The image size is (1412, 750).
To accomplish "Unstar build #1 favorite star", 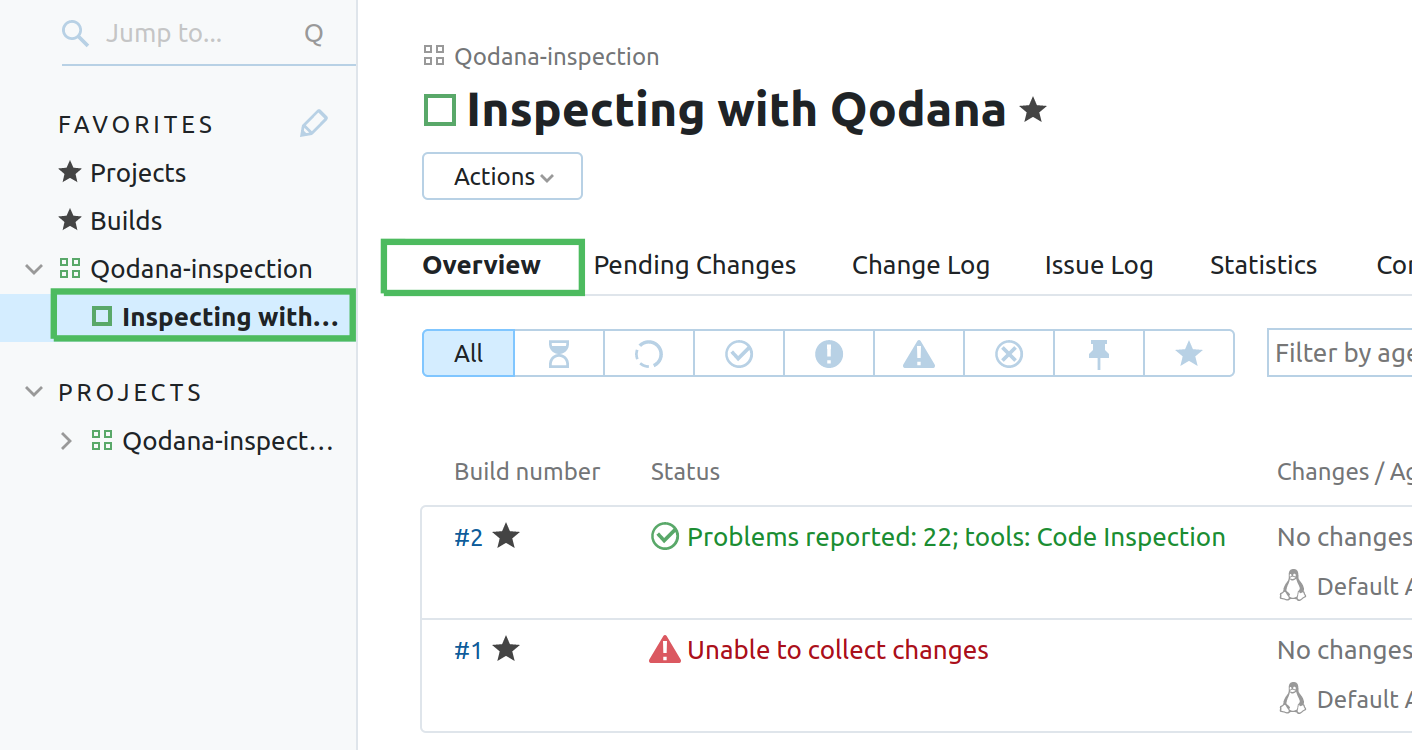I will pos(507,650).
